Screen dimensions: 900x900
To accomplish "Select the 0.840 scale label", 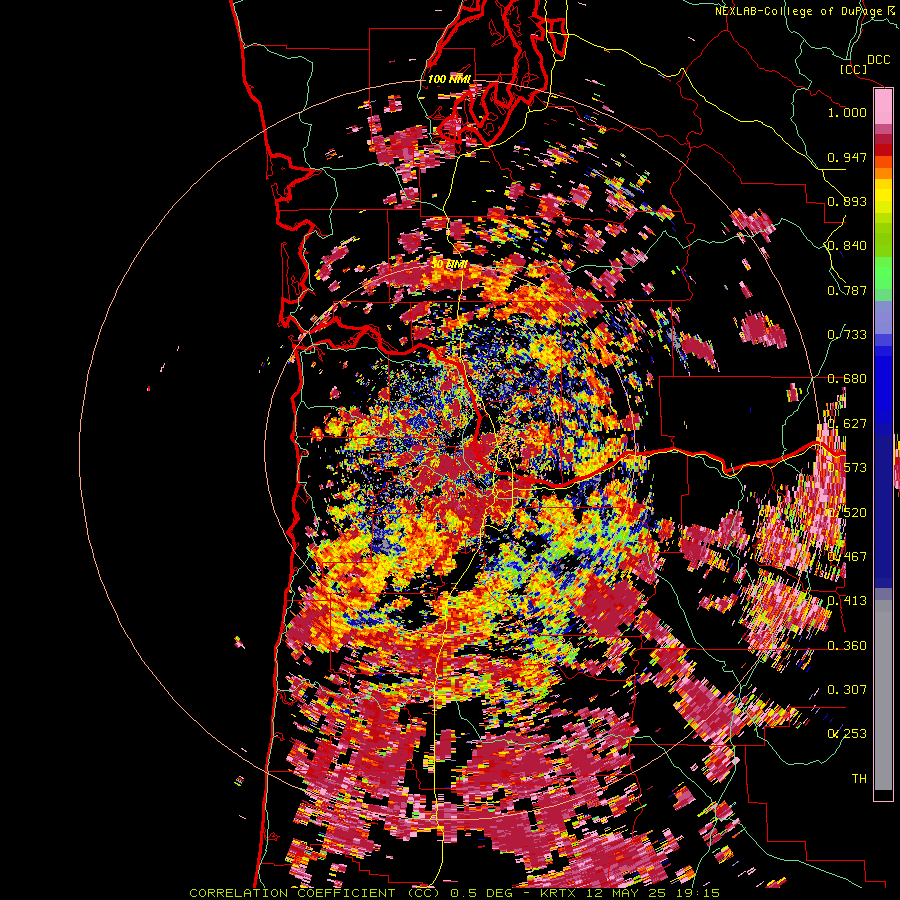I will (x=847, y=246).
